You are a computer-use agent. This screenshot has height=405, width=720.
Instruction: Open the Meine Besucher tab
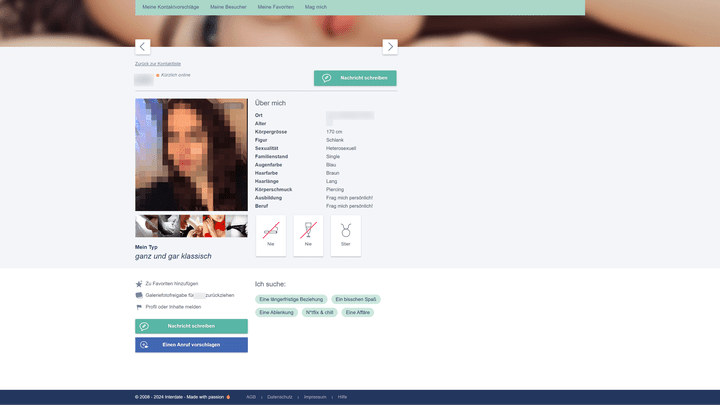(x=228, y=7)
